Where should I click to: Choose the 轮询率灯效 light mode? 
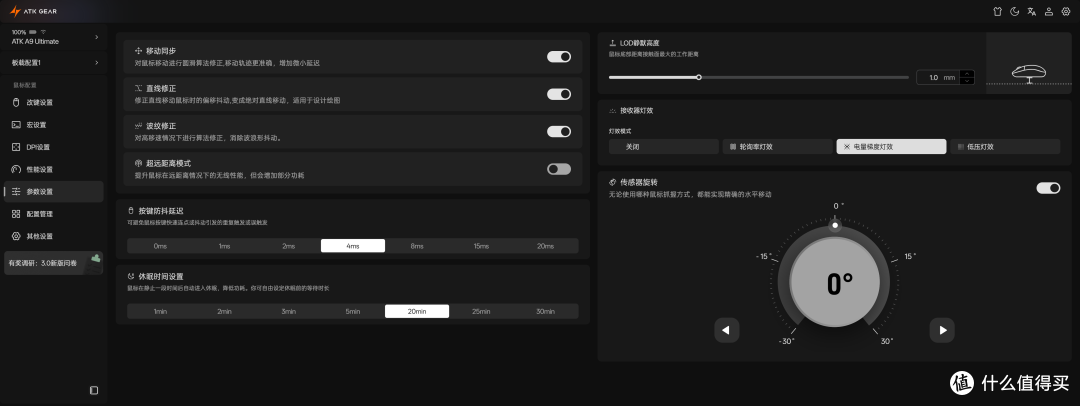778,147
